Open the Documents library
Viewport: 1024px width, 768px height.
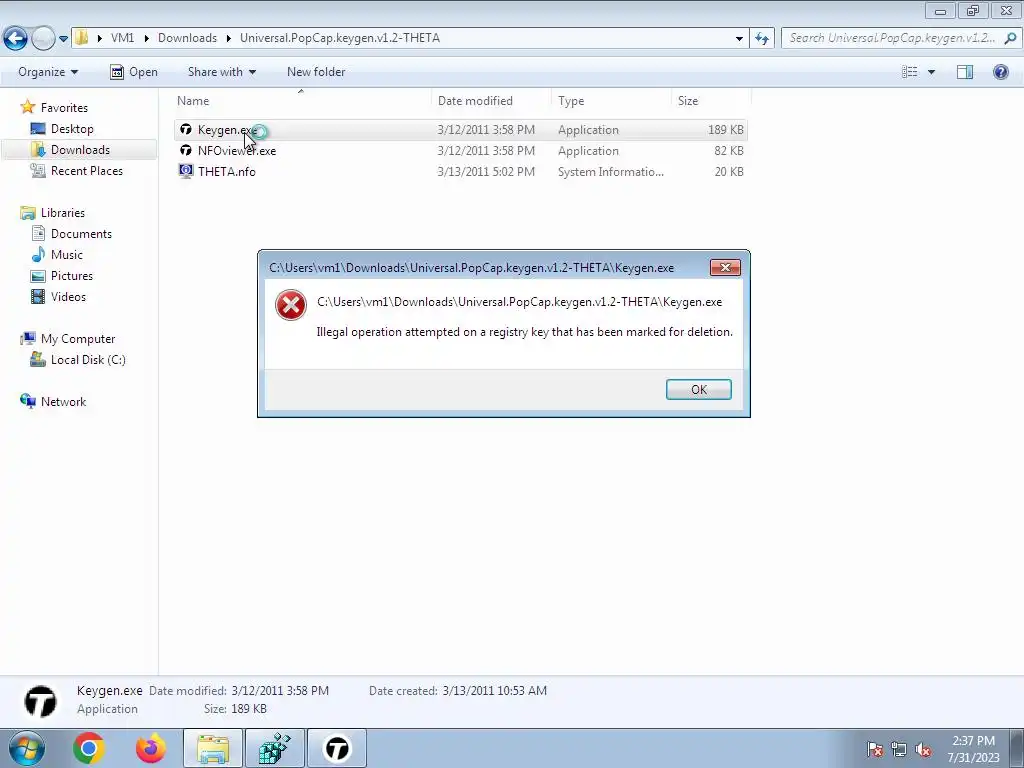pos(81,234)
